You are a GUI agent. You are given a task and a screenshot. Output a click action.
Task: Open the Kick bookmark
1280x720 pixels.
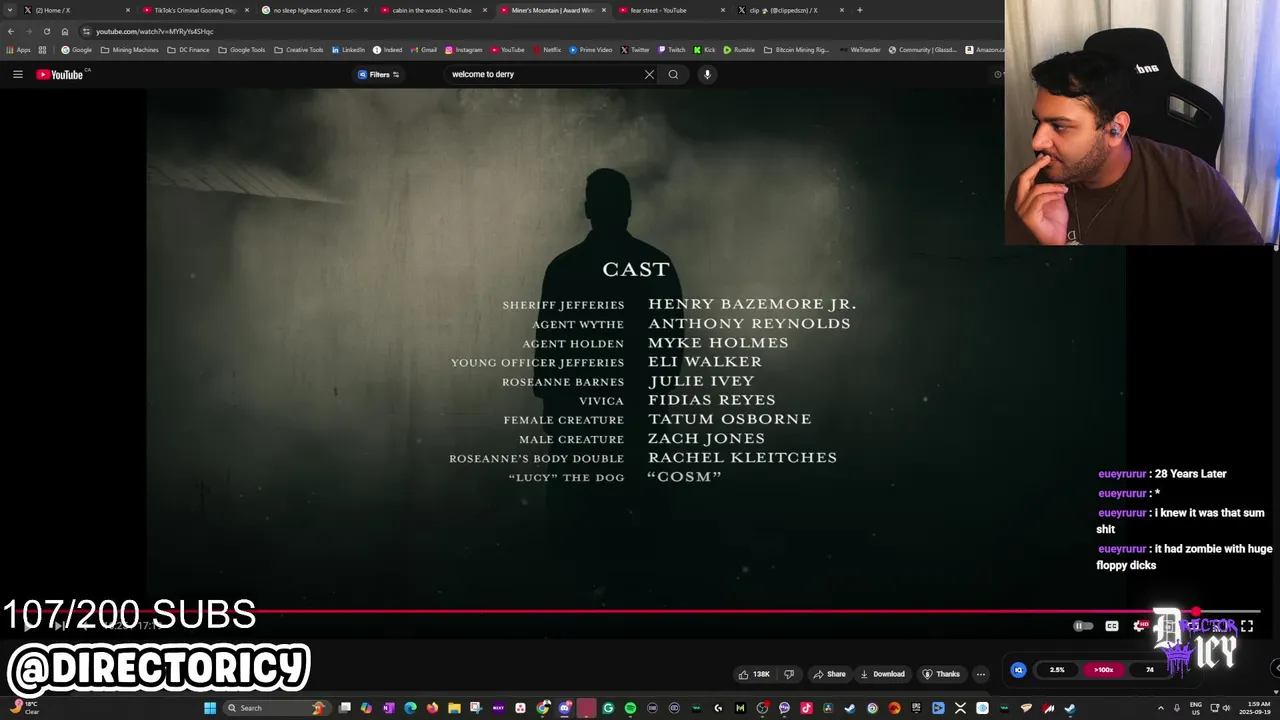pos(705,50)
